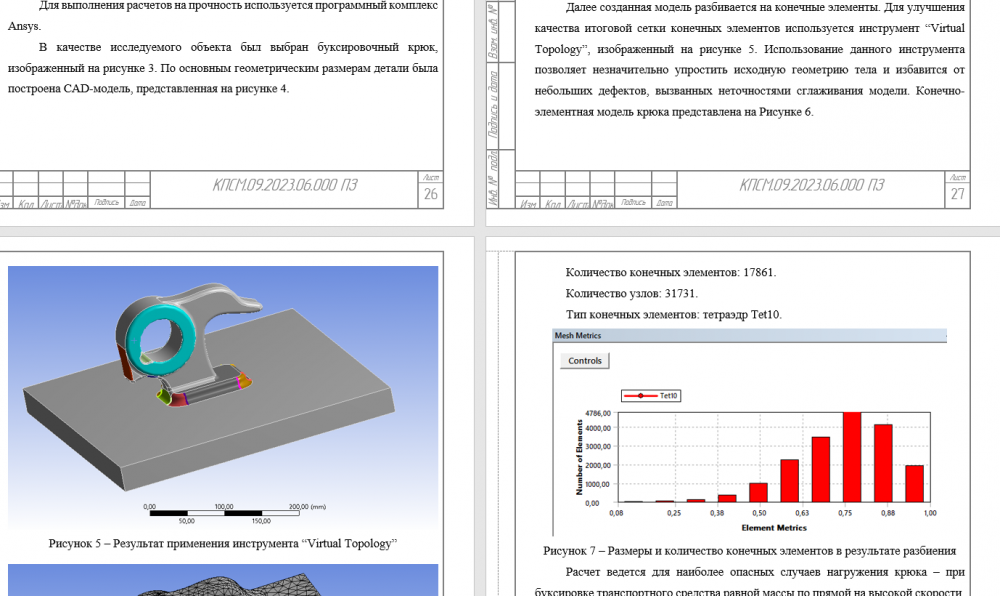Click the Controls button in Mesh Metrics
1000x596 pixels.
point(585,360)
